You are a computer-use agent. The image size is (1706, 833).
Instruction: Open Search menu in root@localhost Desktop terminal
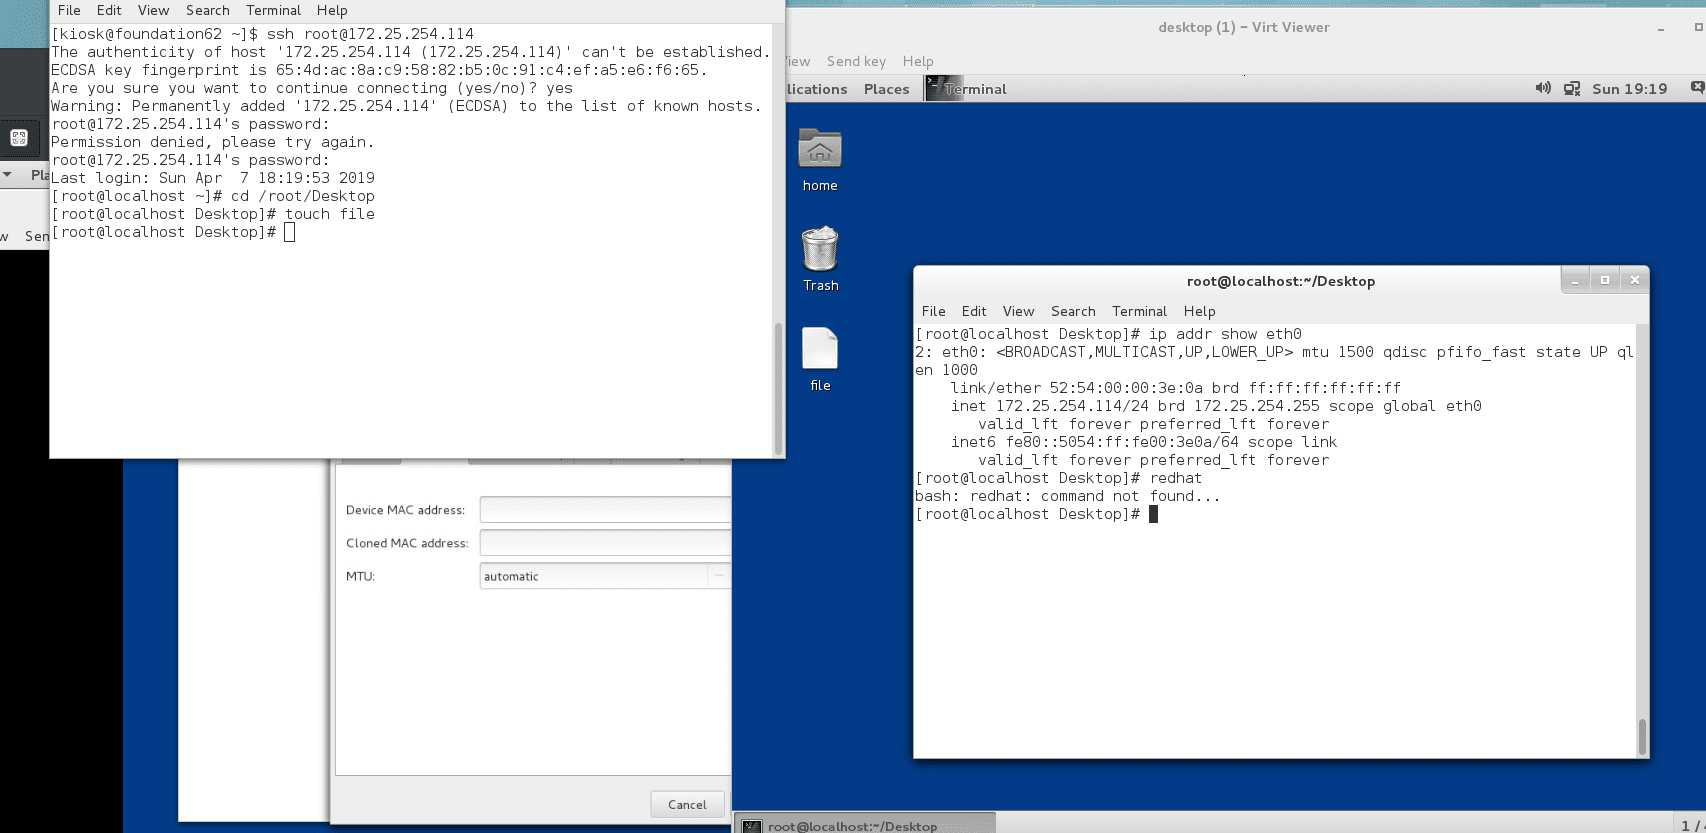point(1073,311)
